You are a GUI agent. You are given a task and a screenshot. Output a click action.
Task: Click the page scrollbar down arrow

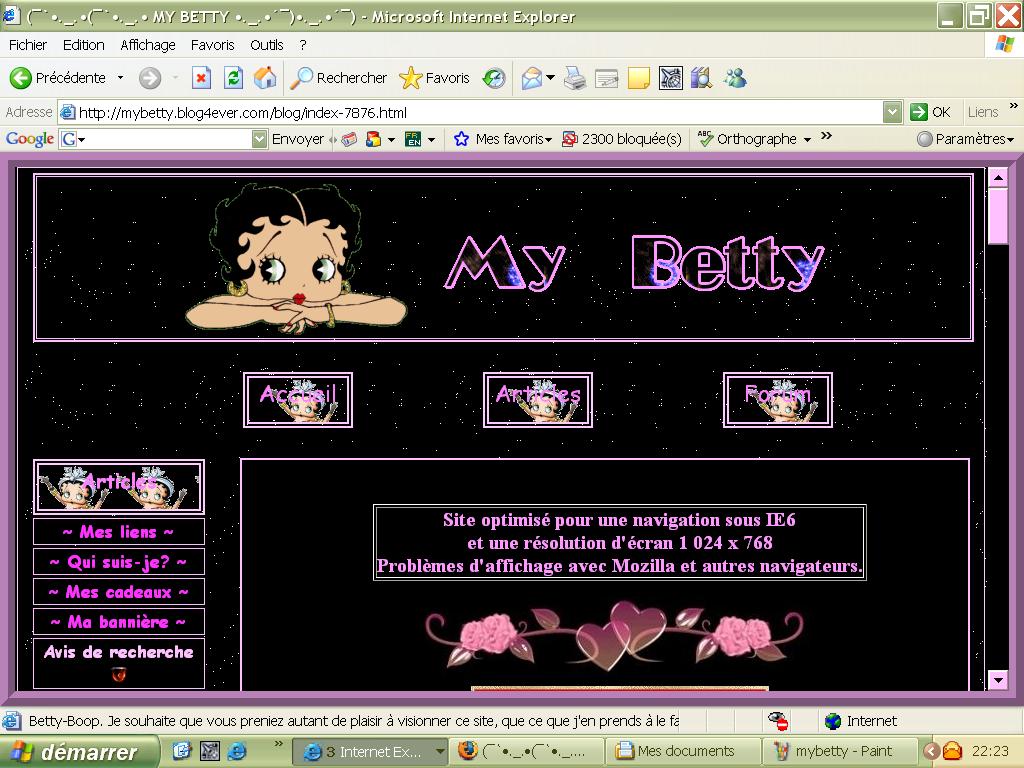(997, 680)
